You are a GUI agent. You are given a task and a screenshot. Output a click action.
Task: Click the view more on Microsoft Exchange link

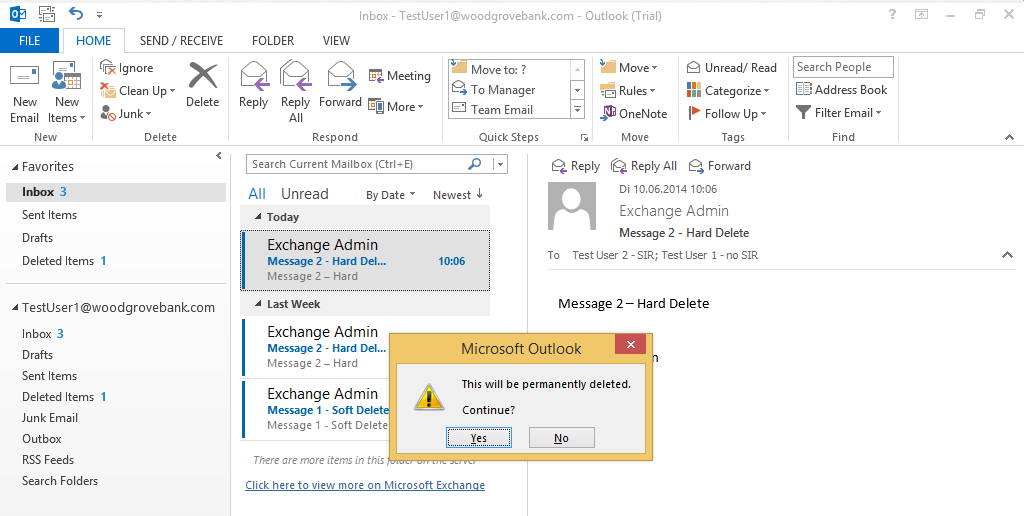click(x=365, y=485)
